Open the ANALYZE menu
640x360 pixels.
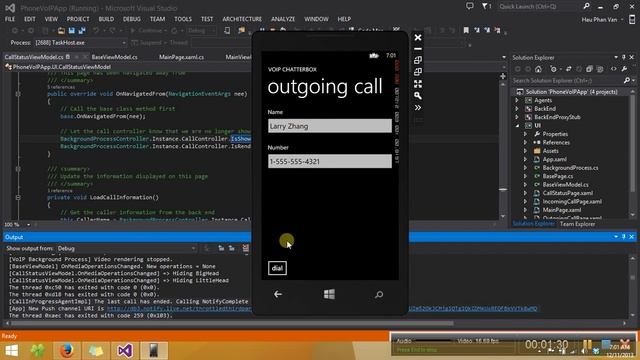[x=283, y=19]
